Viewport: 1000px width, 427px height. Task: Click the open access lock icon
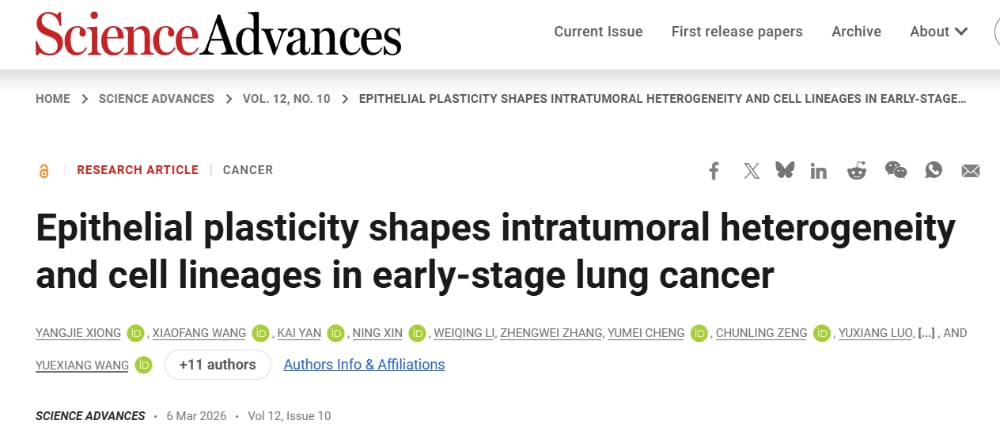pyautogui.click(x=43, y=171)
